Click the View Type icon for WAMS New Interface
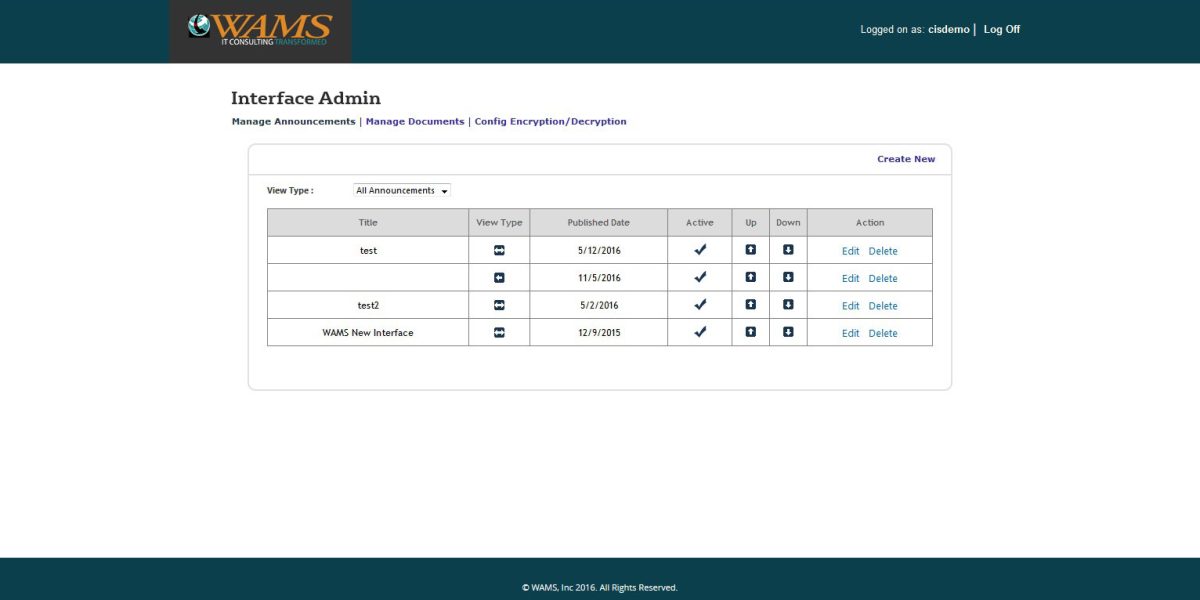This screenshot has width=1200, height=600. 498,331
